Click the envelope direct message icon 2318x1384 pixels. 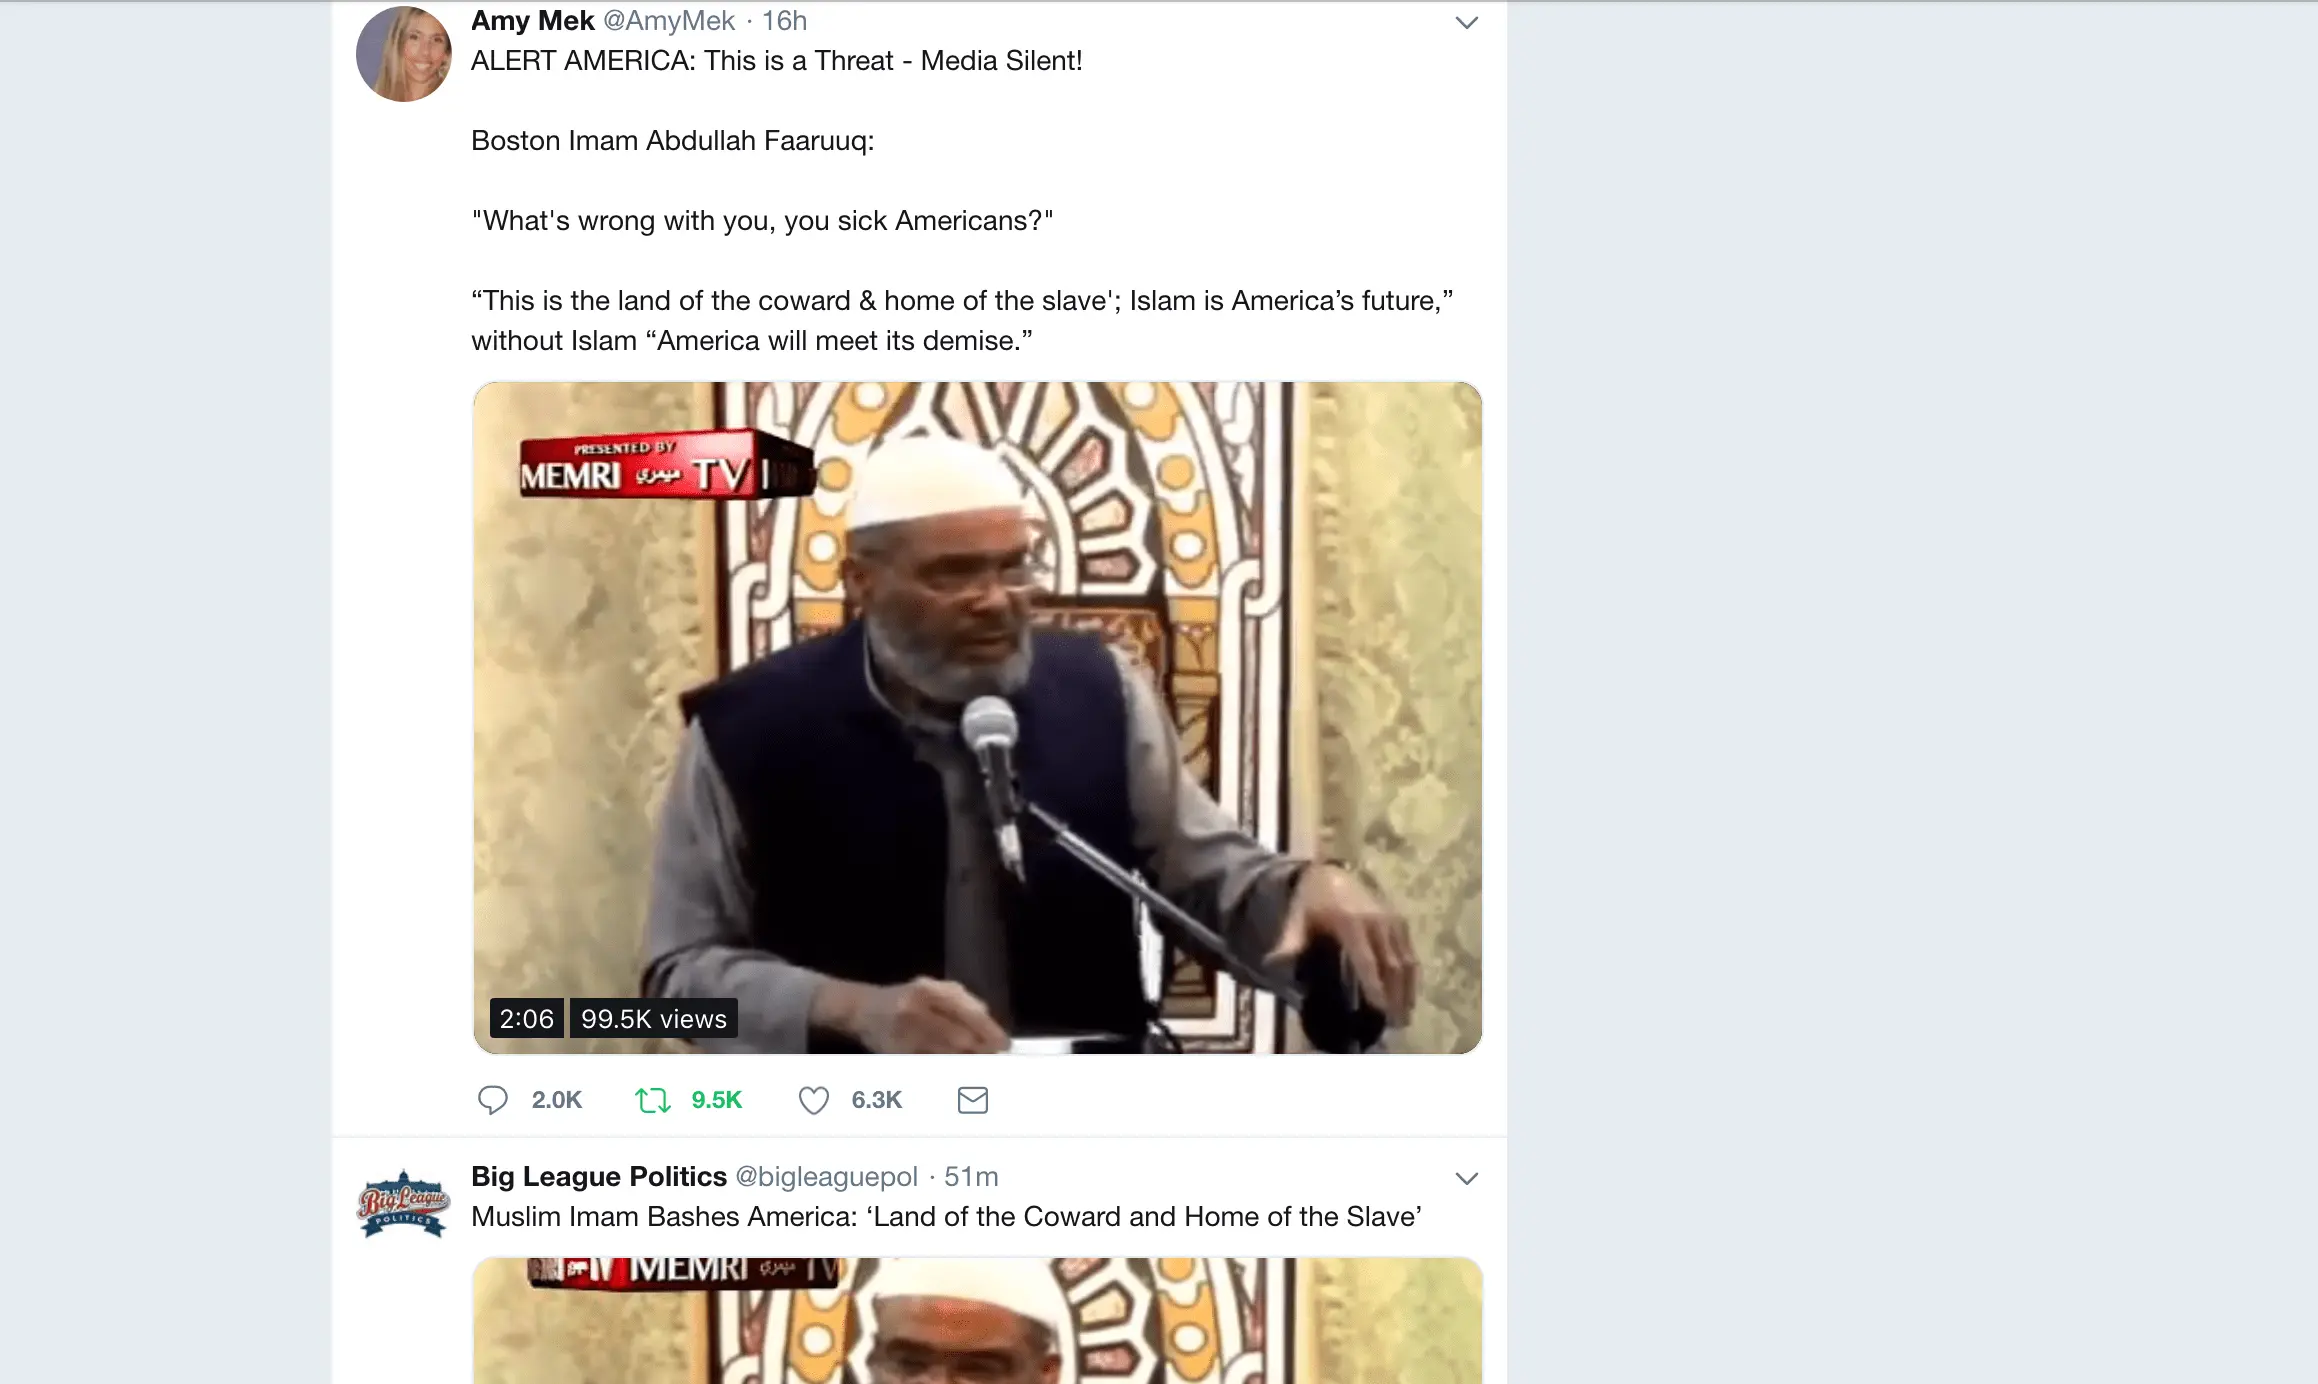[x=972, y=1100]
